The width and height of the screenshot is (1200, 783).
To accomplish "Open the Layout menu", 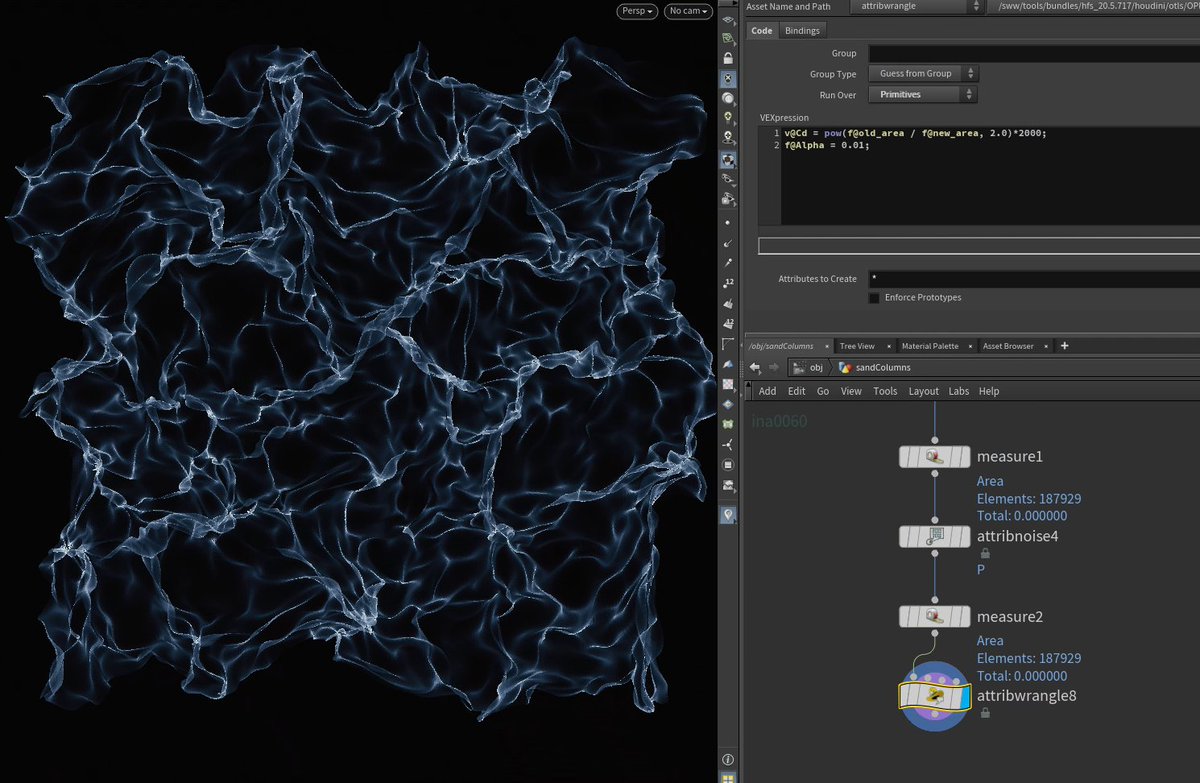I will [923, 391].
